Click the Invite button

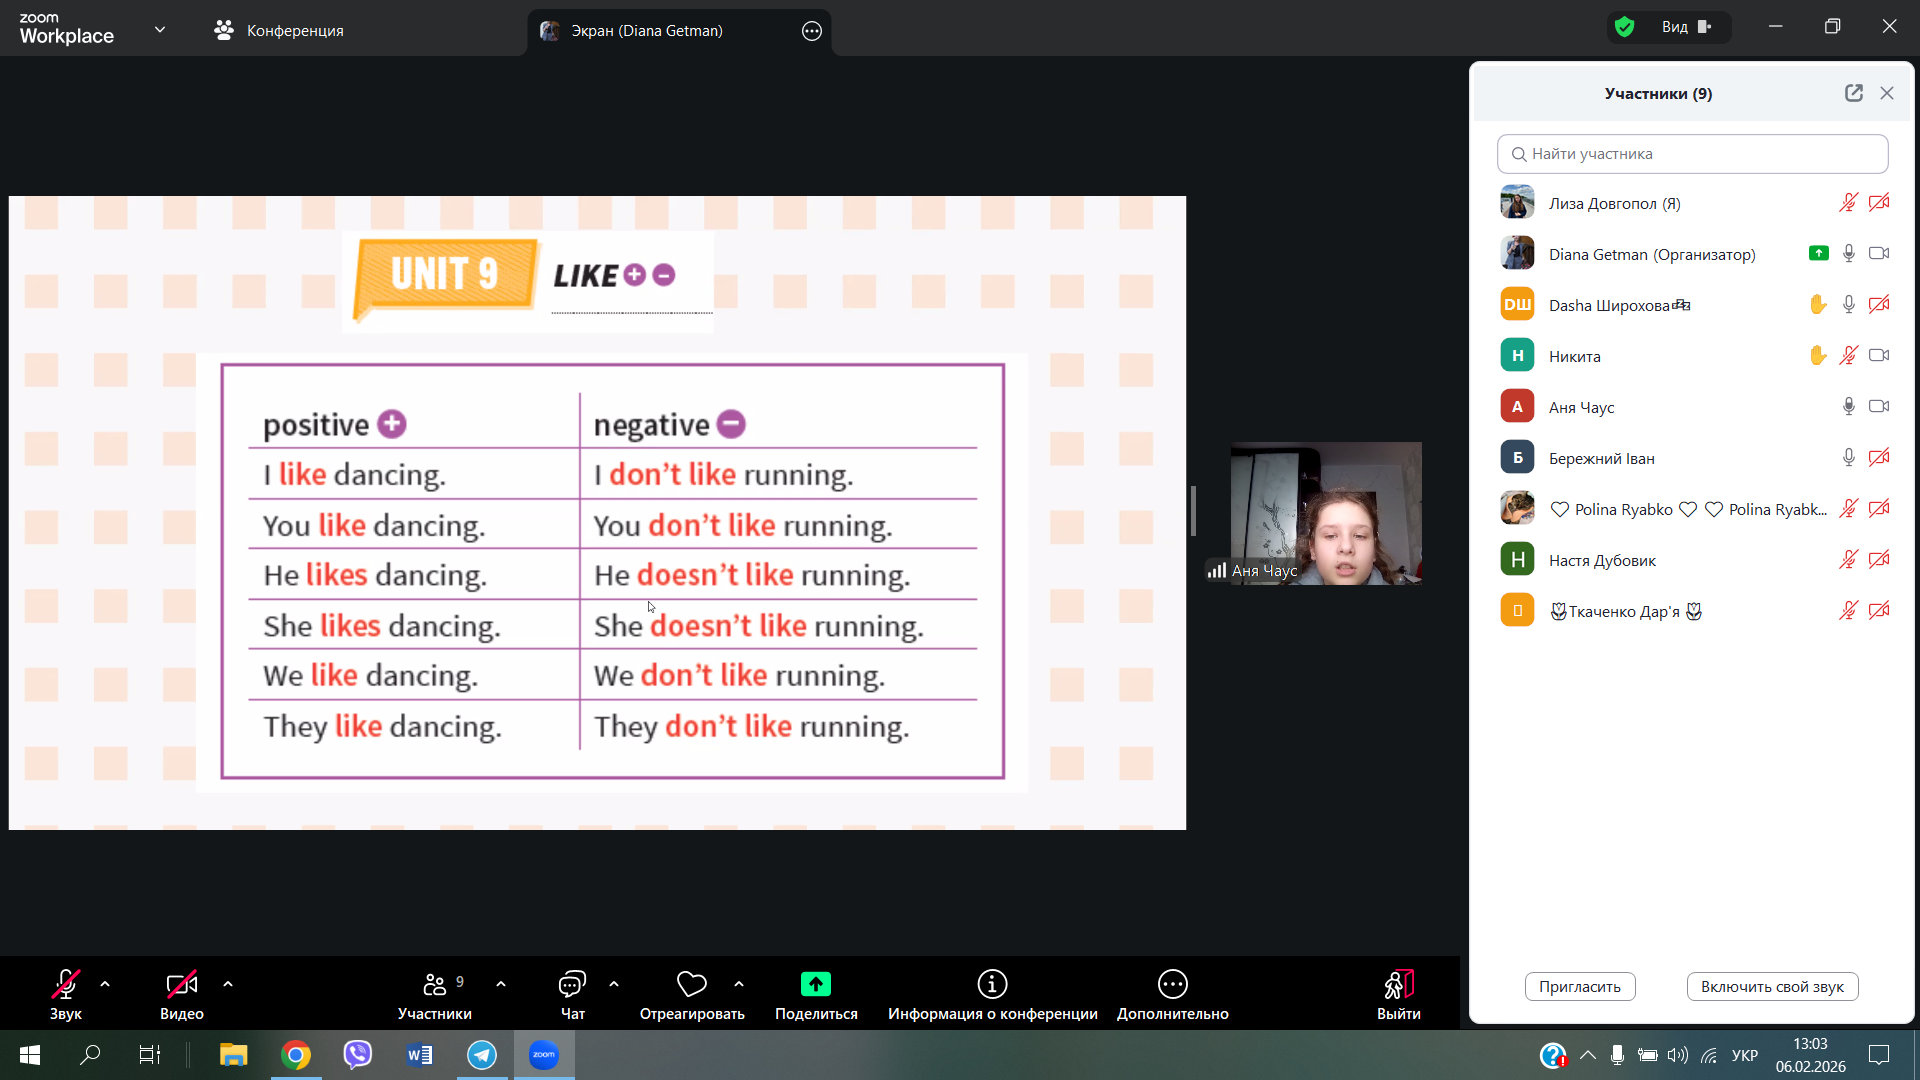coord(1579,987)
